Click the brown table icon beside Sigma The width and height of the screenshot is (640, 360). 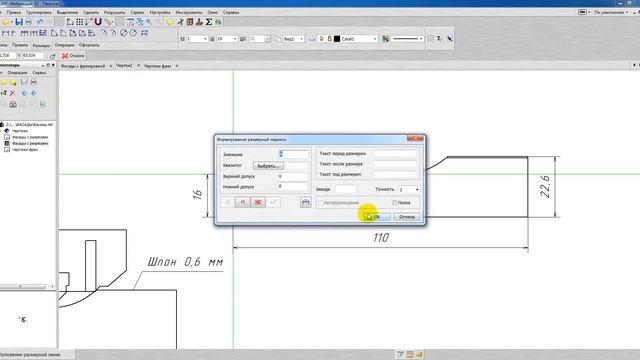pyautogui.click(x=190, y=22)
